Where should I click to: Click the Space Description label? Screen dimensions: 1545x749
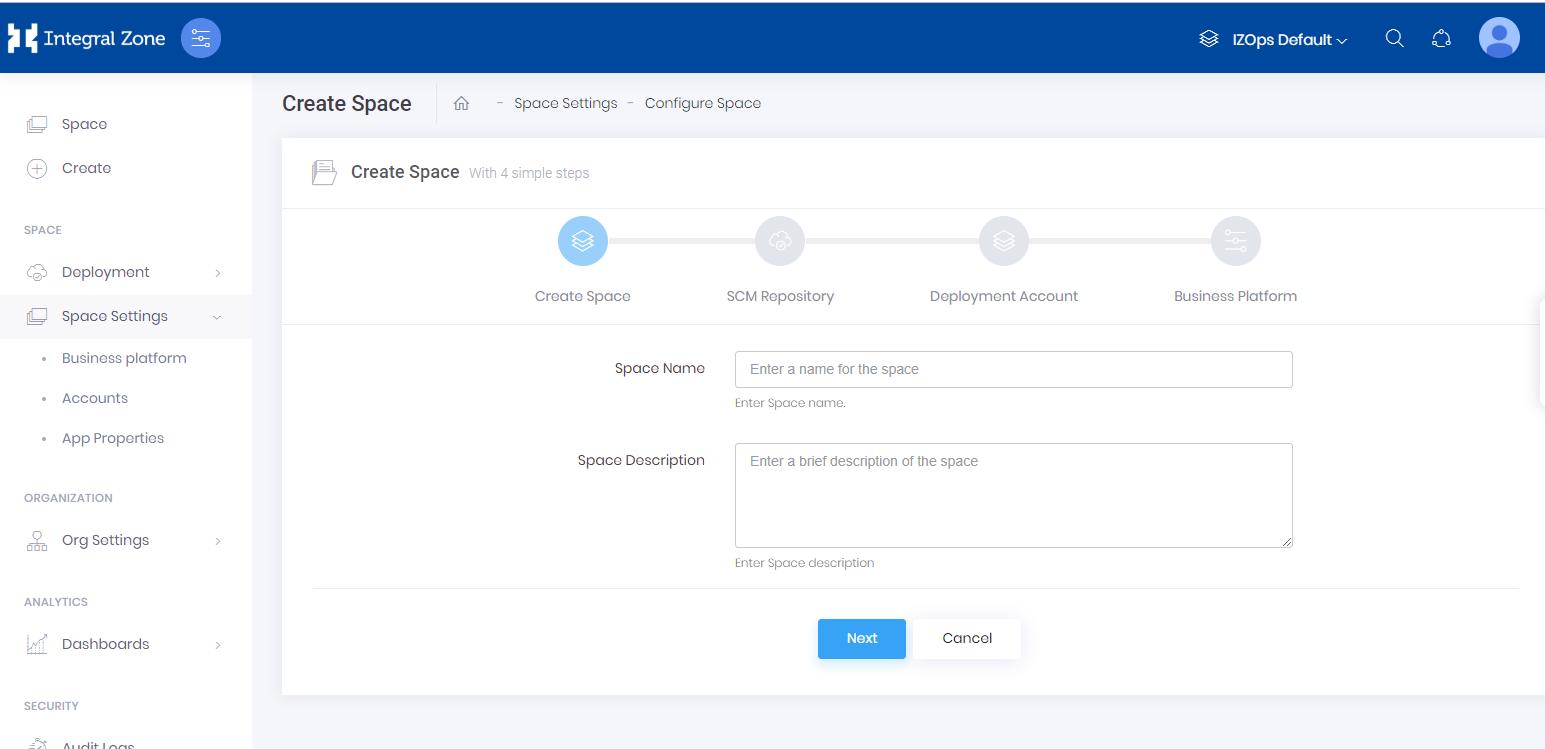click(641, 460)
